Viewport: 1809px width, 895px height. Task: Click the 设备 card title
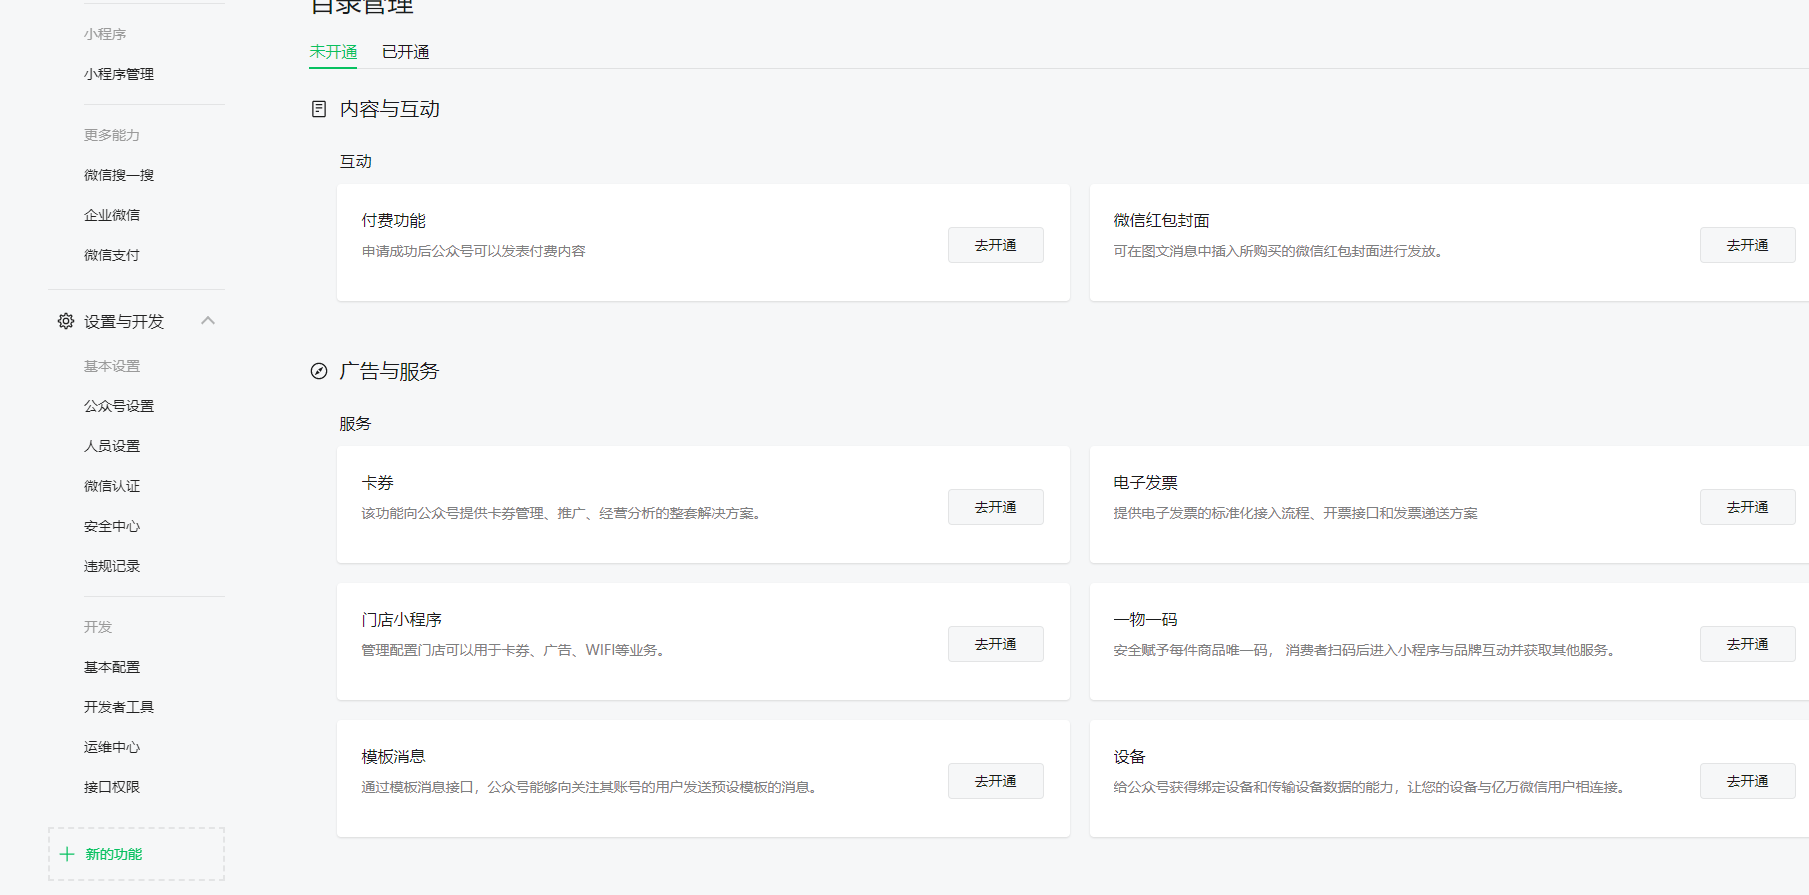(x=1130, y=756)
